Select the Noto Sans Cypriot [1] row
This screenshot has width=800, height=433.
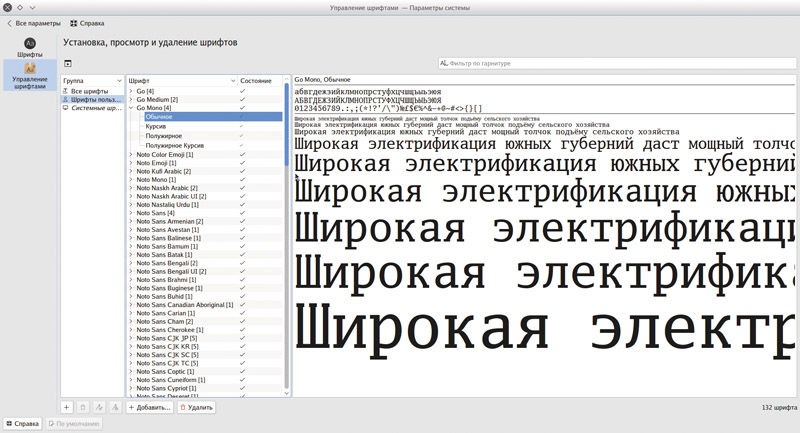[x=205, y=388]
